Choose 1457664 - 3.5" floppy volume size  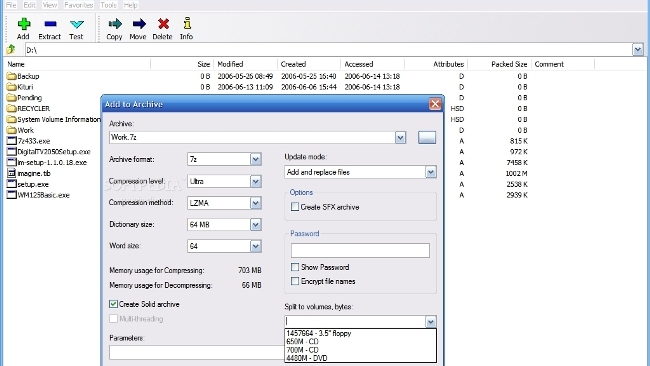[x=360, y=333]
